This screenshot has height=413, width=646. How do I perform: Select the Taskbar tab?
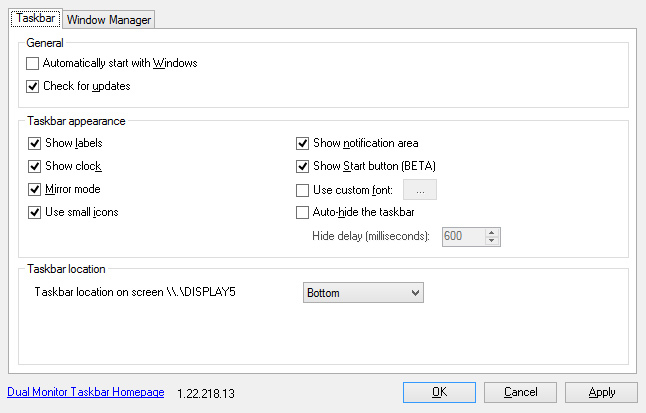(36, 18)
